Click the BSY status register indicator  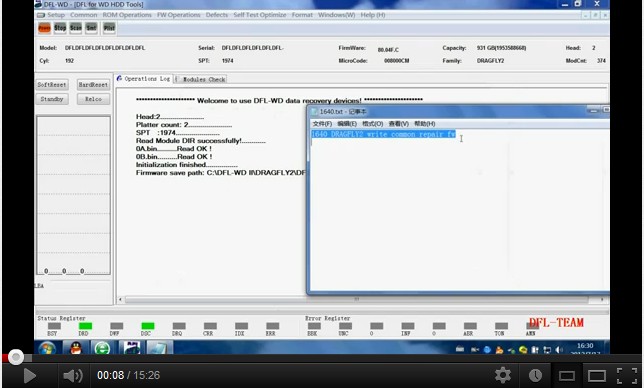pyautogui.click(x=54, y=326)
